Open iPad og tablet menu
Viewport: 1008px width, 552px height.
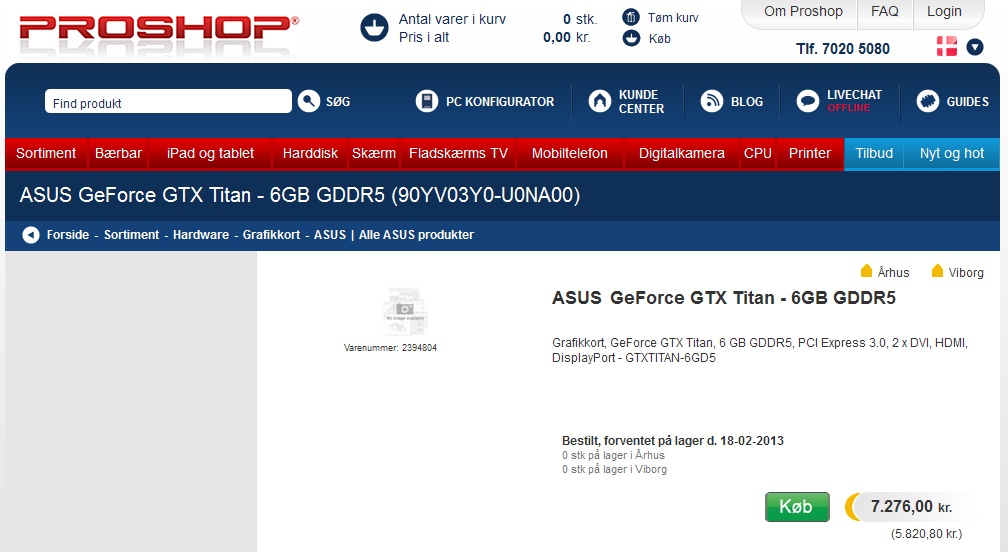point(210,153)
